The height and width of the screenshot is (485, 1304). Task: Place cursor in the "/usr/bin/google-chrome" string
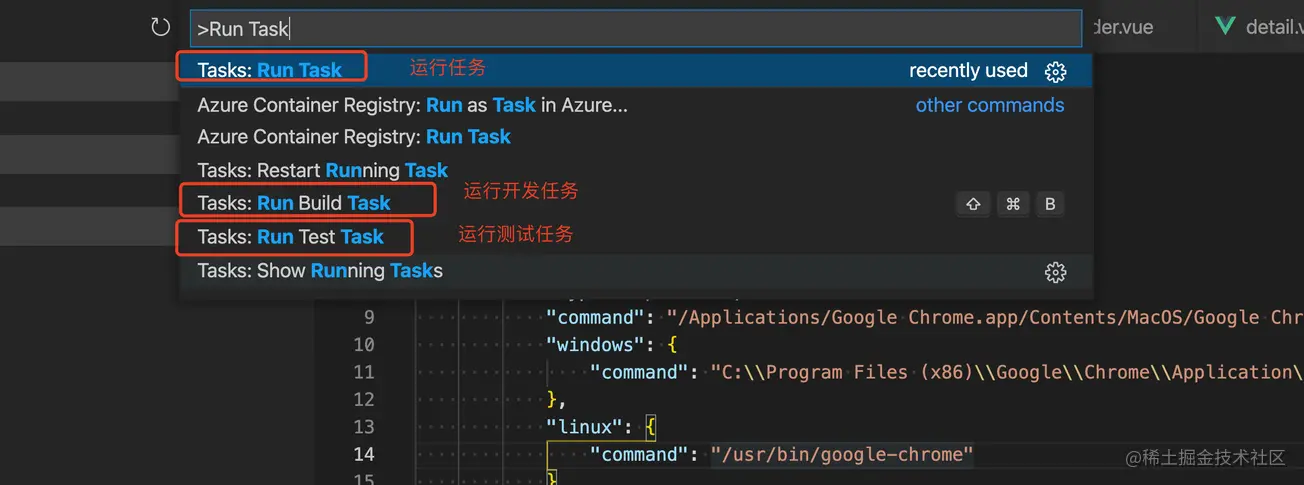[x=841, y=454]
